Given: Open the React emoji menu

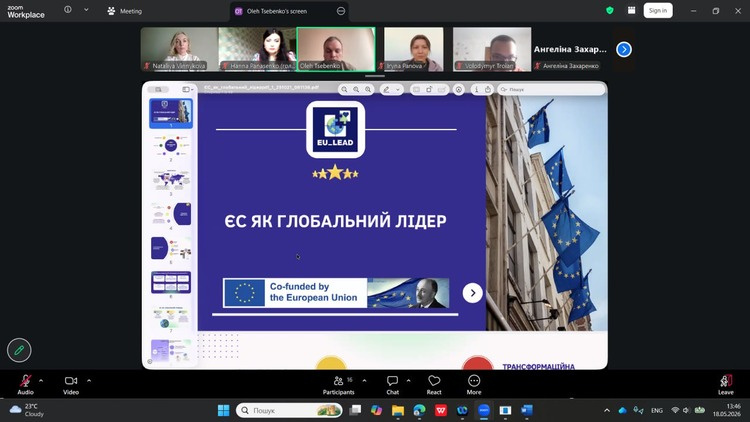Looking at the screenshot, I should pos(434,384).
